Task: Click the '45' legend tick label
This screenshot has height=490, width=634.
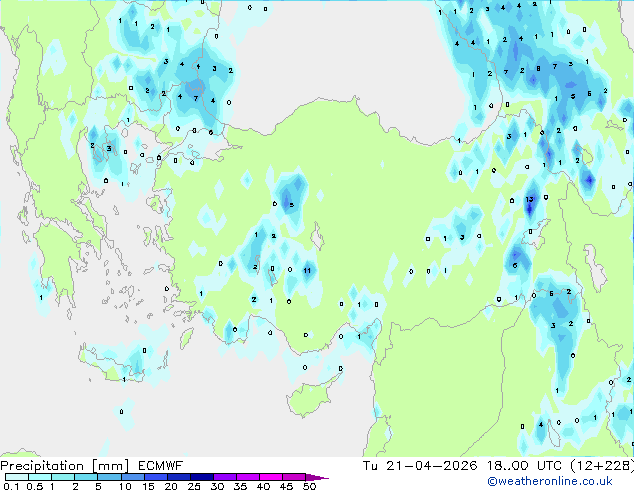Action: click(x=286, y=486)
